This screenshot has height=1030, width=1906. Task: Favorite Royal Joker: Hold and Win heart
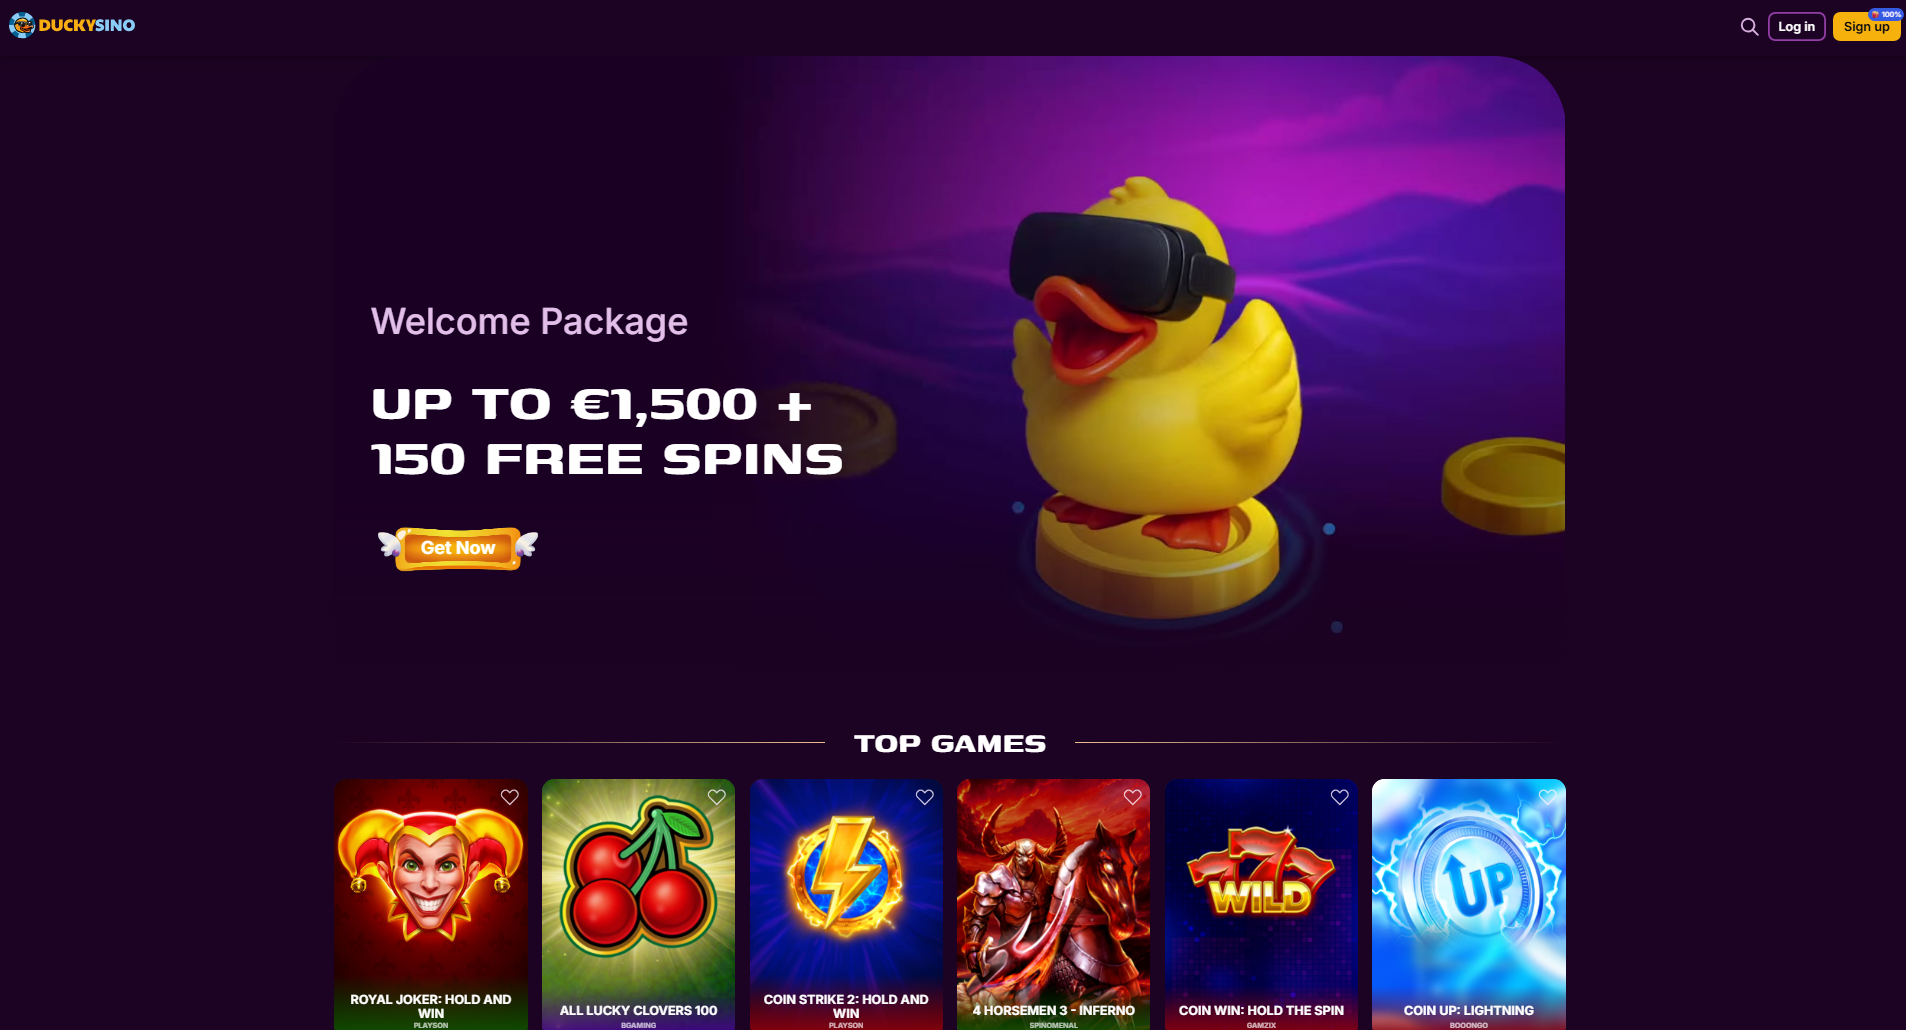[x=510, y=797]
